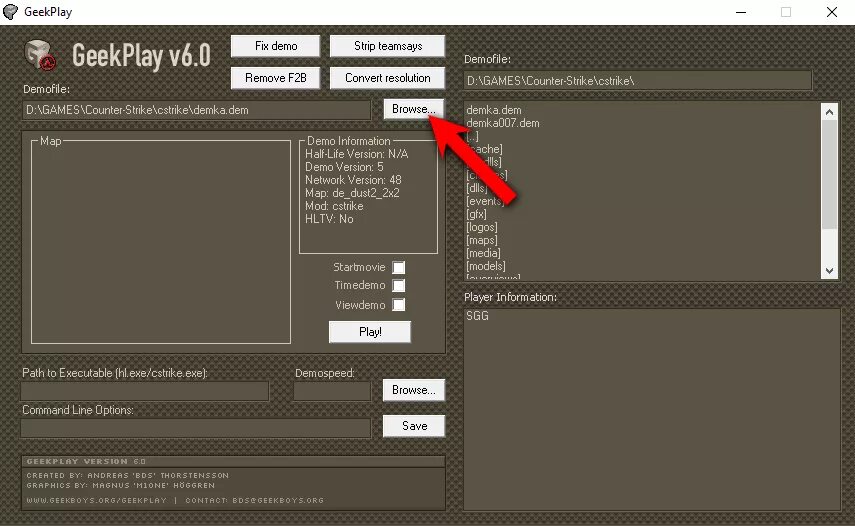The width and height of the screenshot is (855, 526).
Task: Check the Viewdemo option
Action: tap(399, 305)
